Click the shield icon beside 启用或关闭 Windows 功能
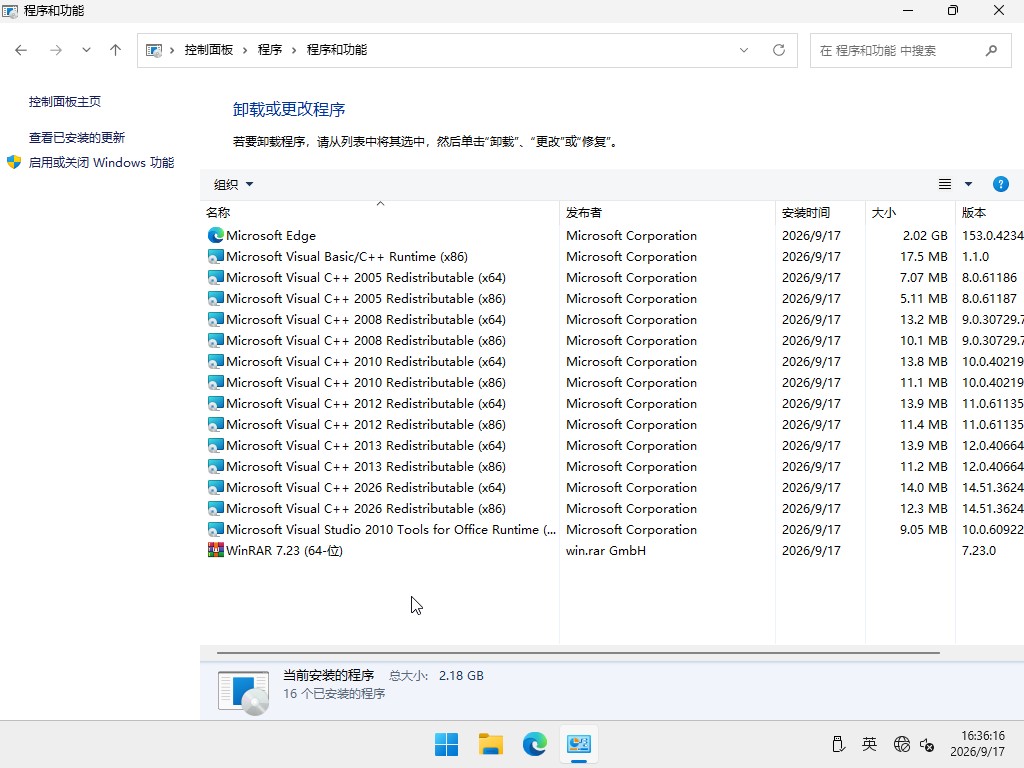This screenshot has width=1024, height=768. [x=14, y=162]
